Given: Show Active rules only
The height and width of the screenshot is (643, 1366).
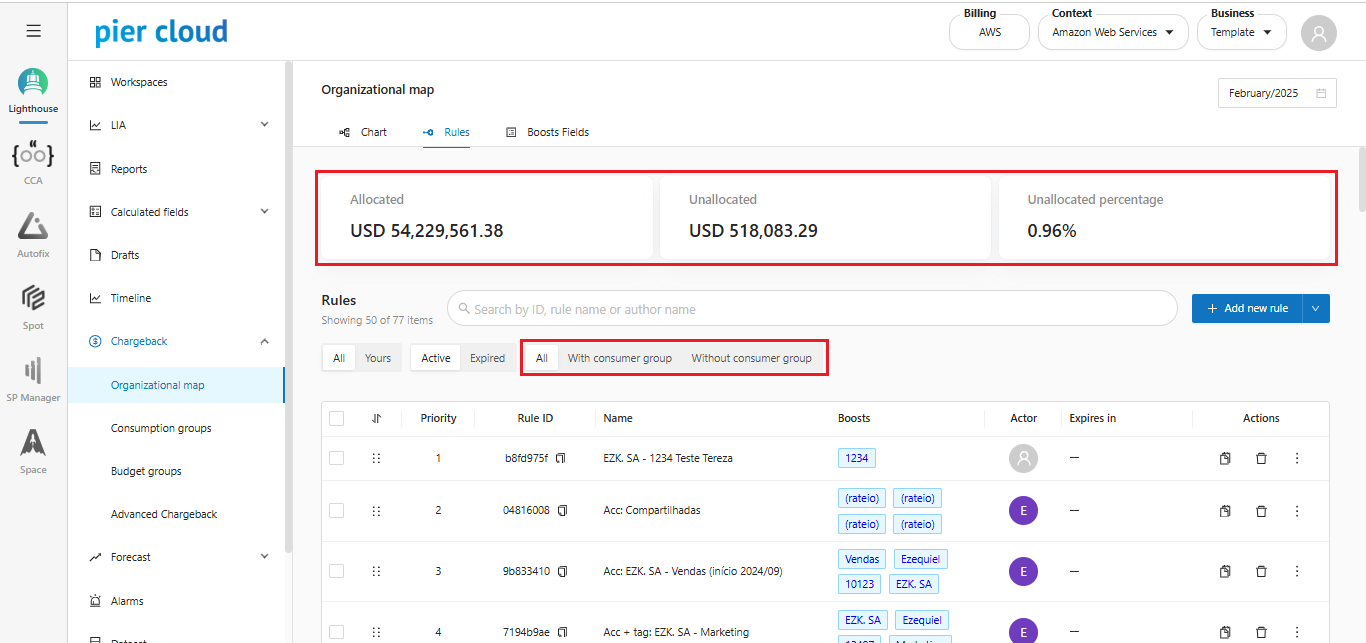Looking at the screenshot, I should pos(436,358).
